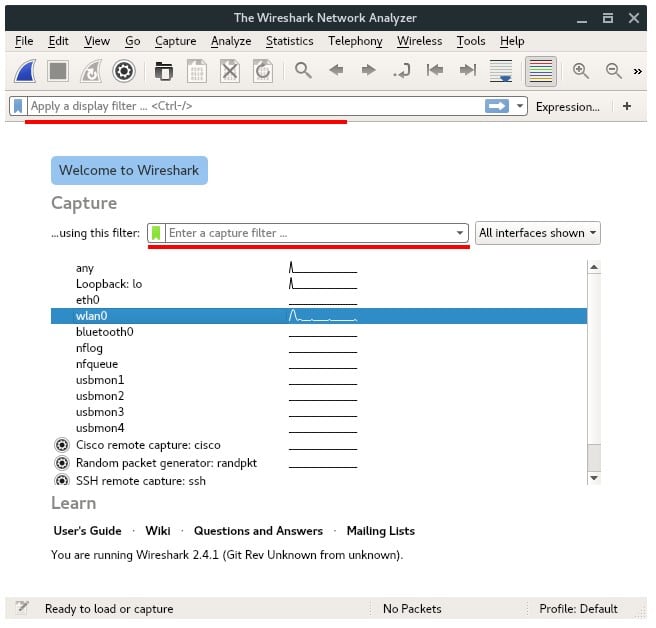Open the Expression... dialog
The height and width of the screenshot is (628, 656).
(567, 107)
